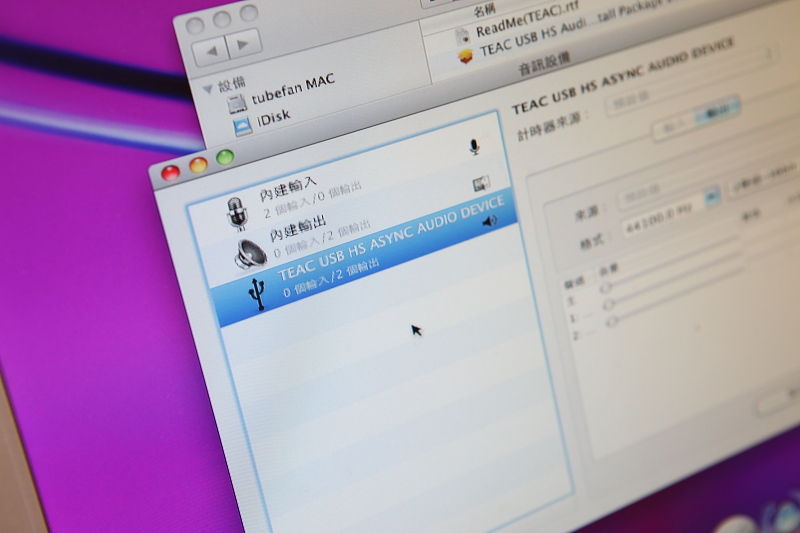Viewport: 800px width, 533px height.
Task: Minimize audio devices window with yellow button
Action: click(198, 165)
